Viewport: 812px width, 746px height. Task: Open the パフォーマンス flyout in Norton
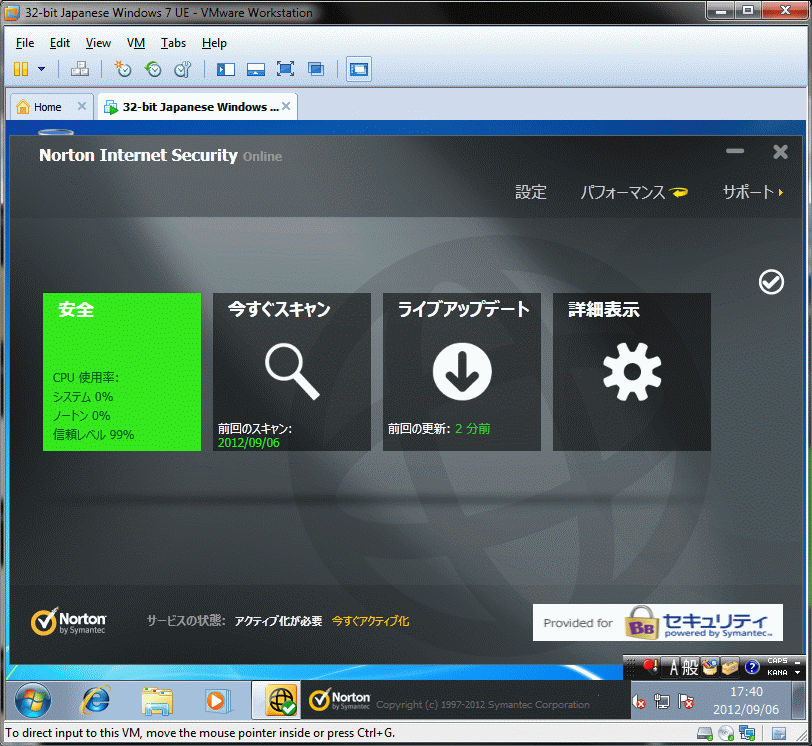(x=634, y=192)
